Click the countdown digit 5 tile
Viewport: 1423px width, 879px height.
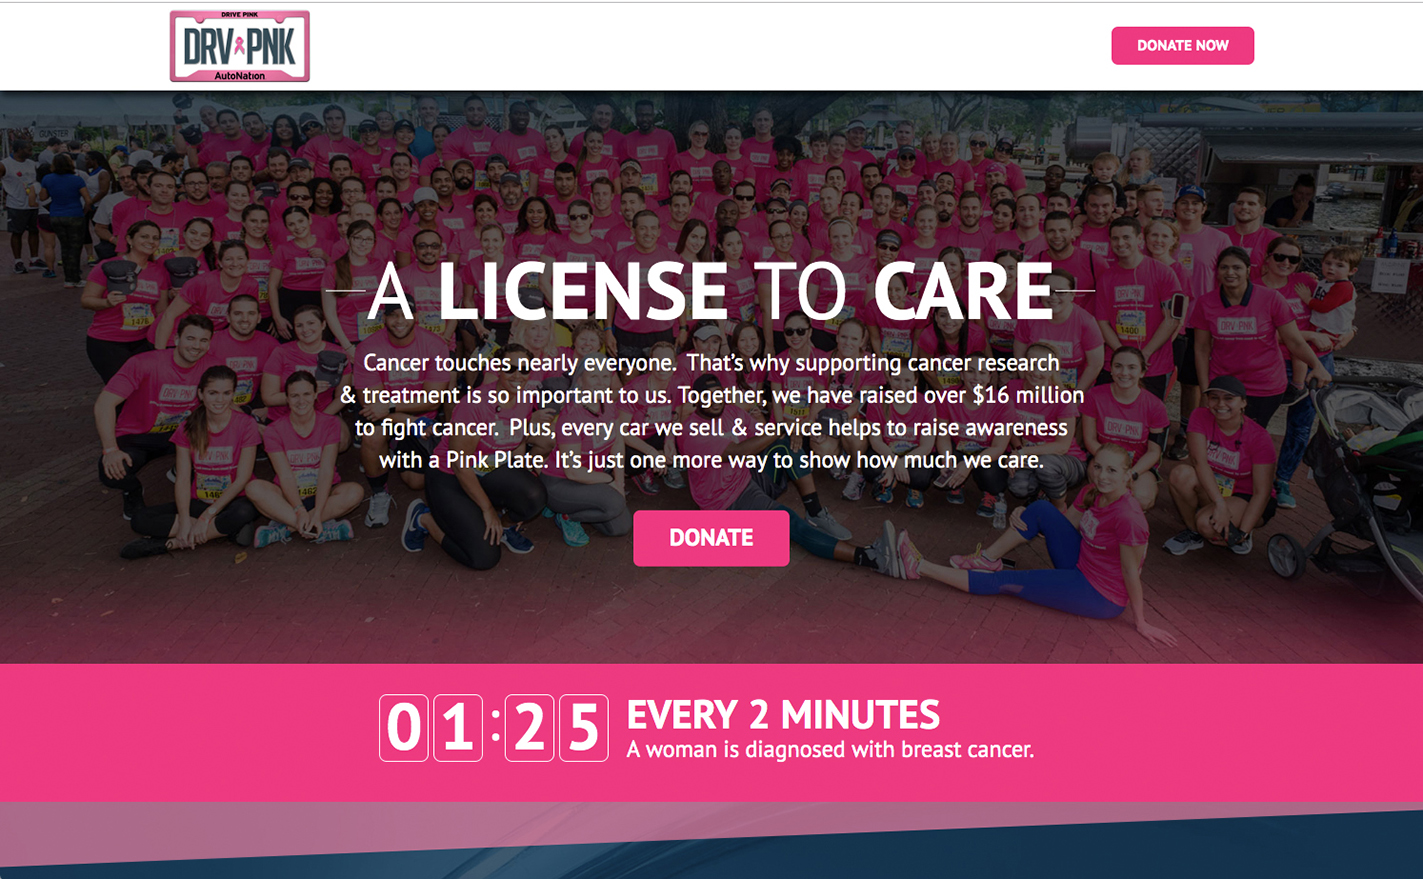[x=584, y=728]
